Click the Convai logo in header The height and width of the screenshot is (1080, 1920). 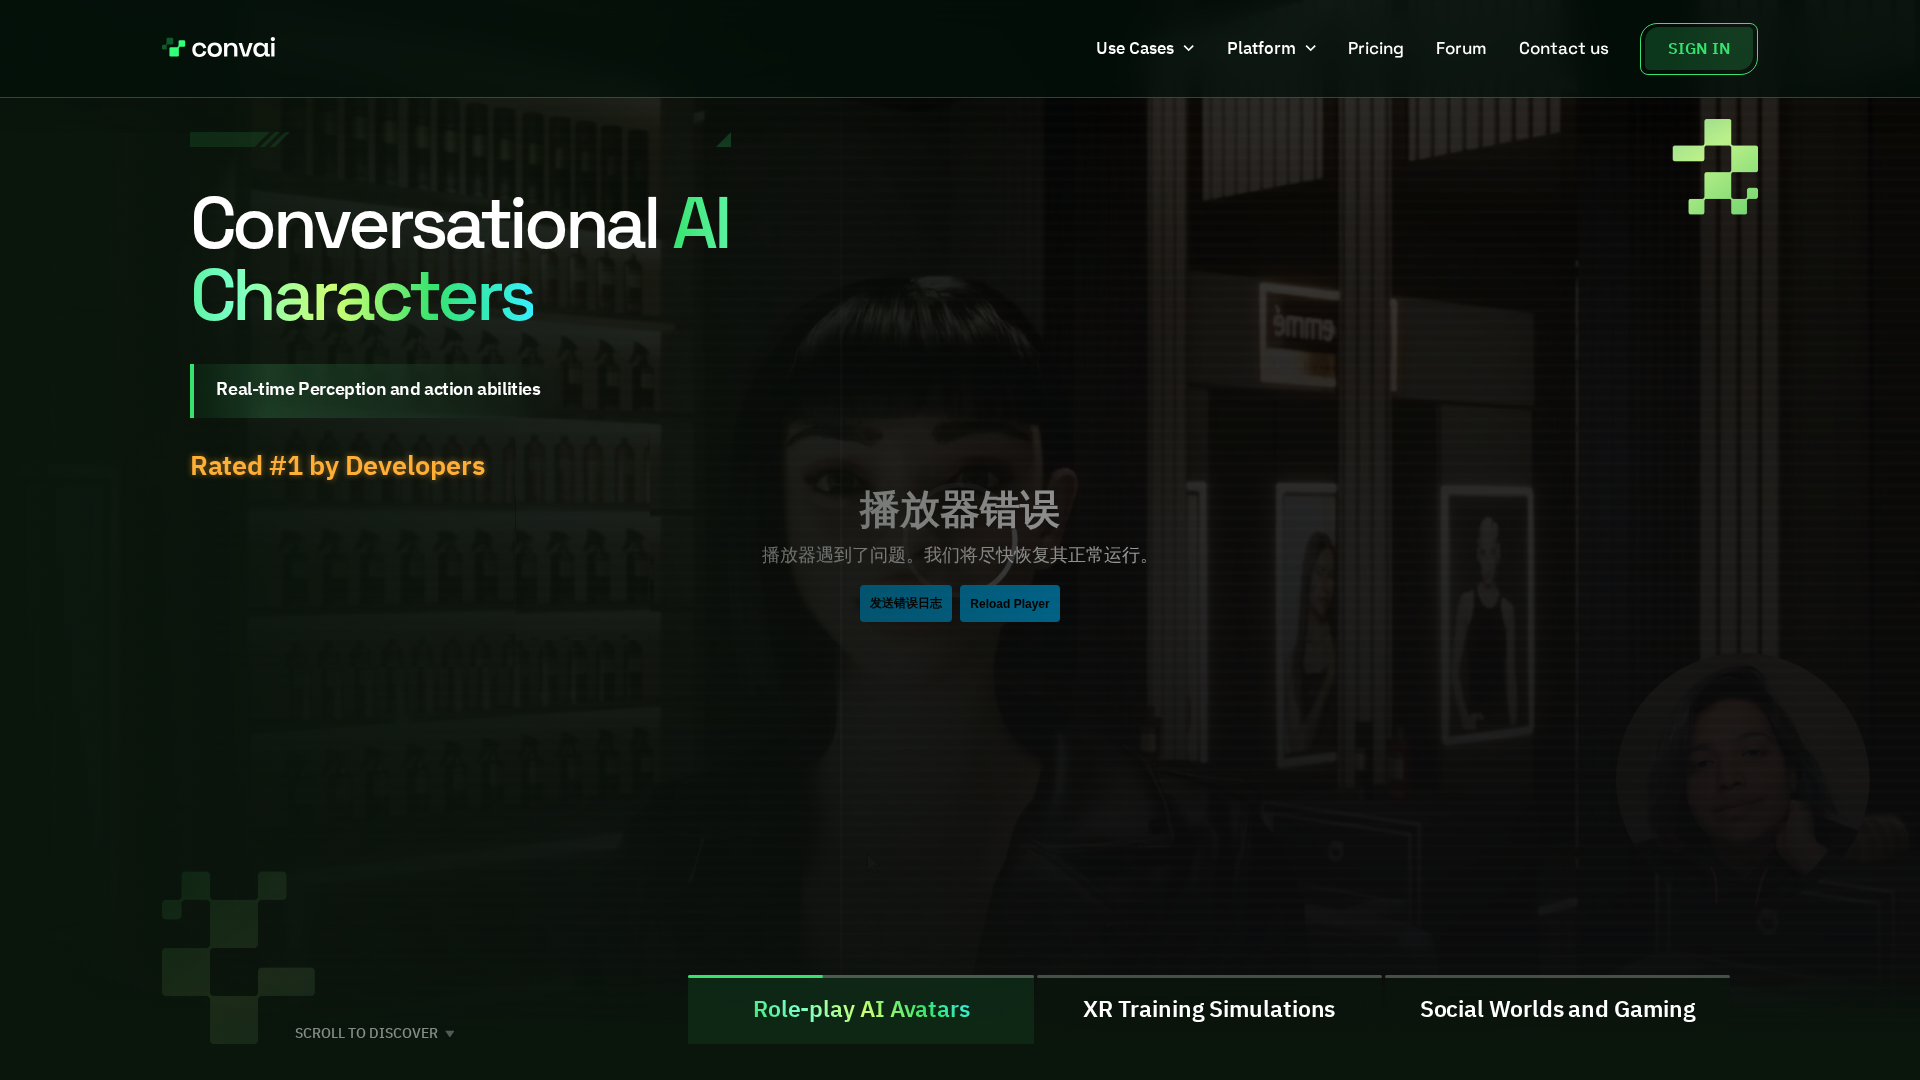[x=218, y=48]
